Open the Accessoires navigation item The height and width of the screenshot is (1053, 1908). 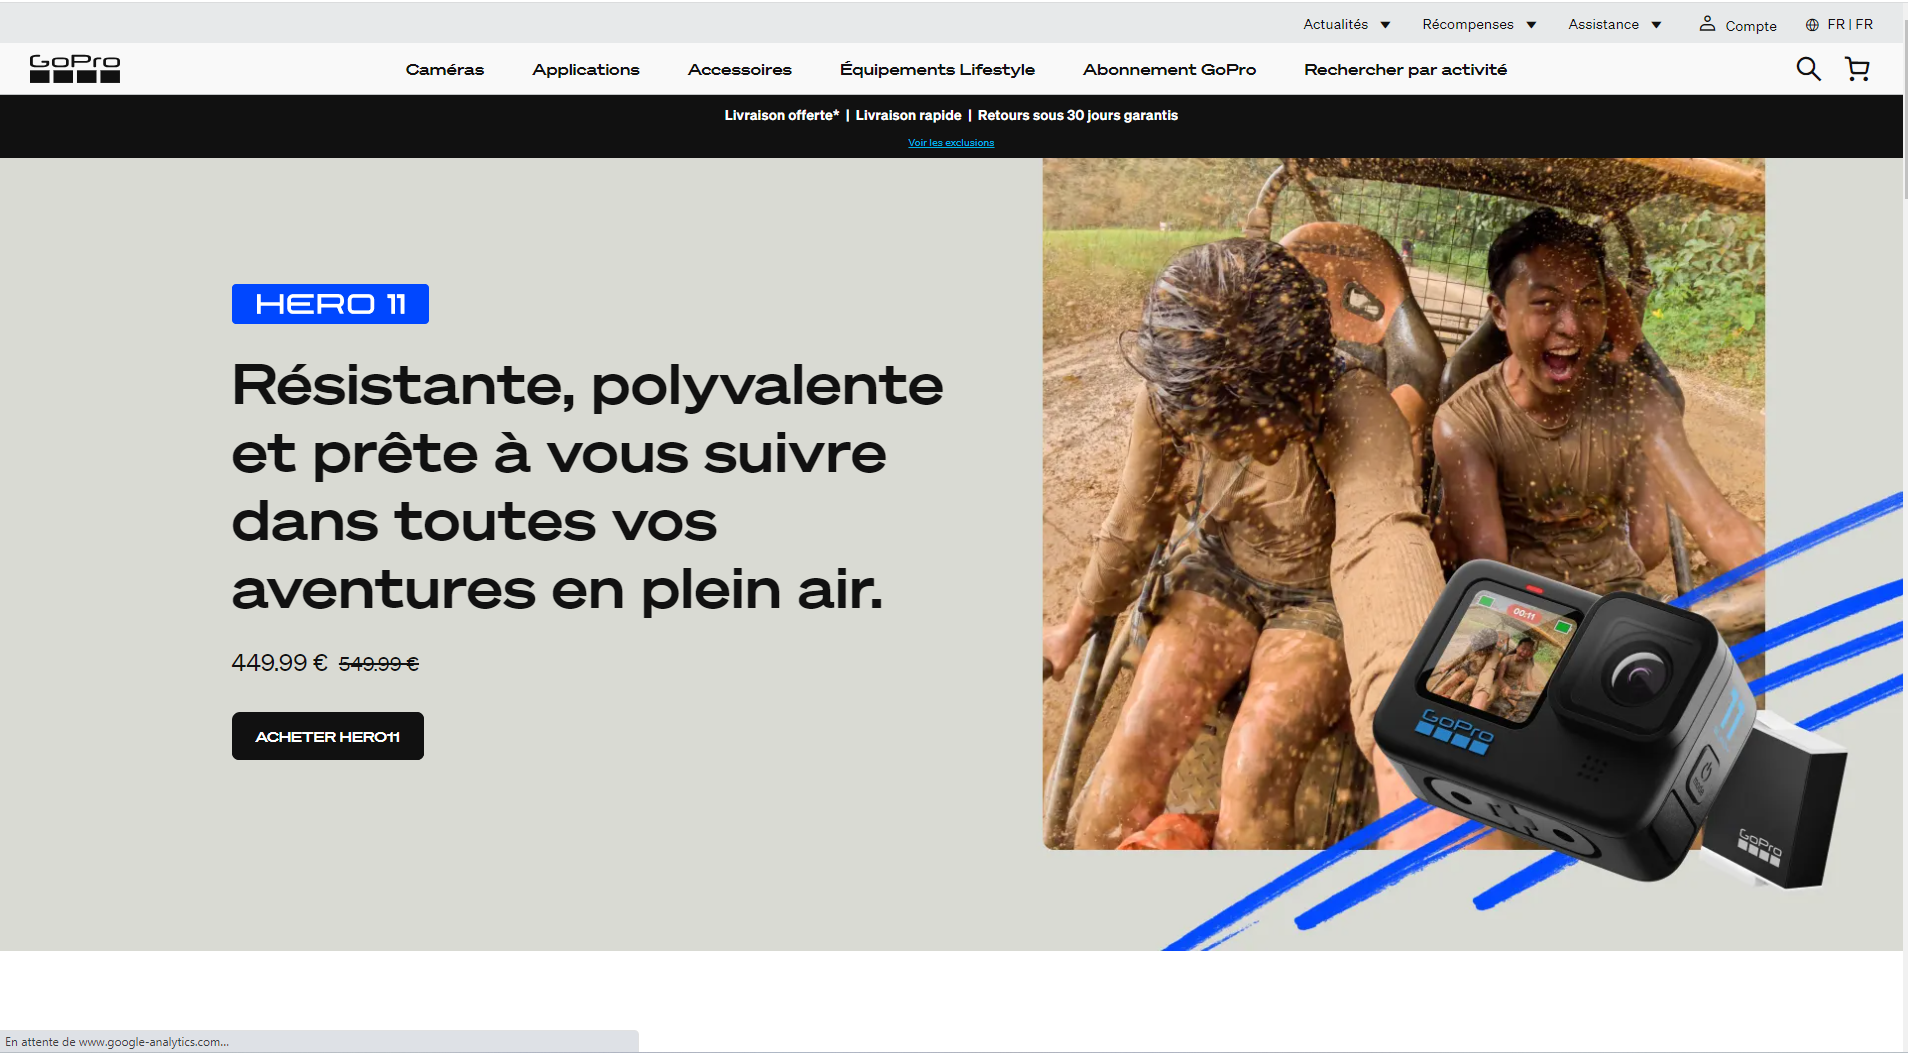tap(740, 69)
